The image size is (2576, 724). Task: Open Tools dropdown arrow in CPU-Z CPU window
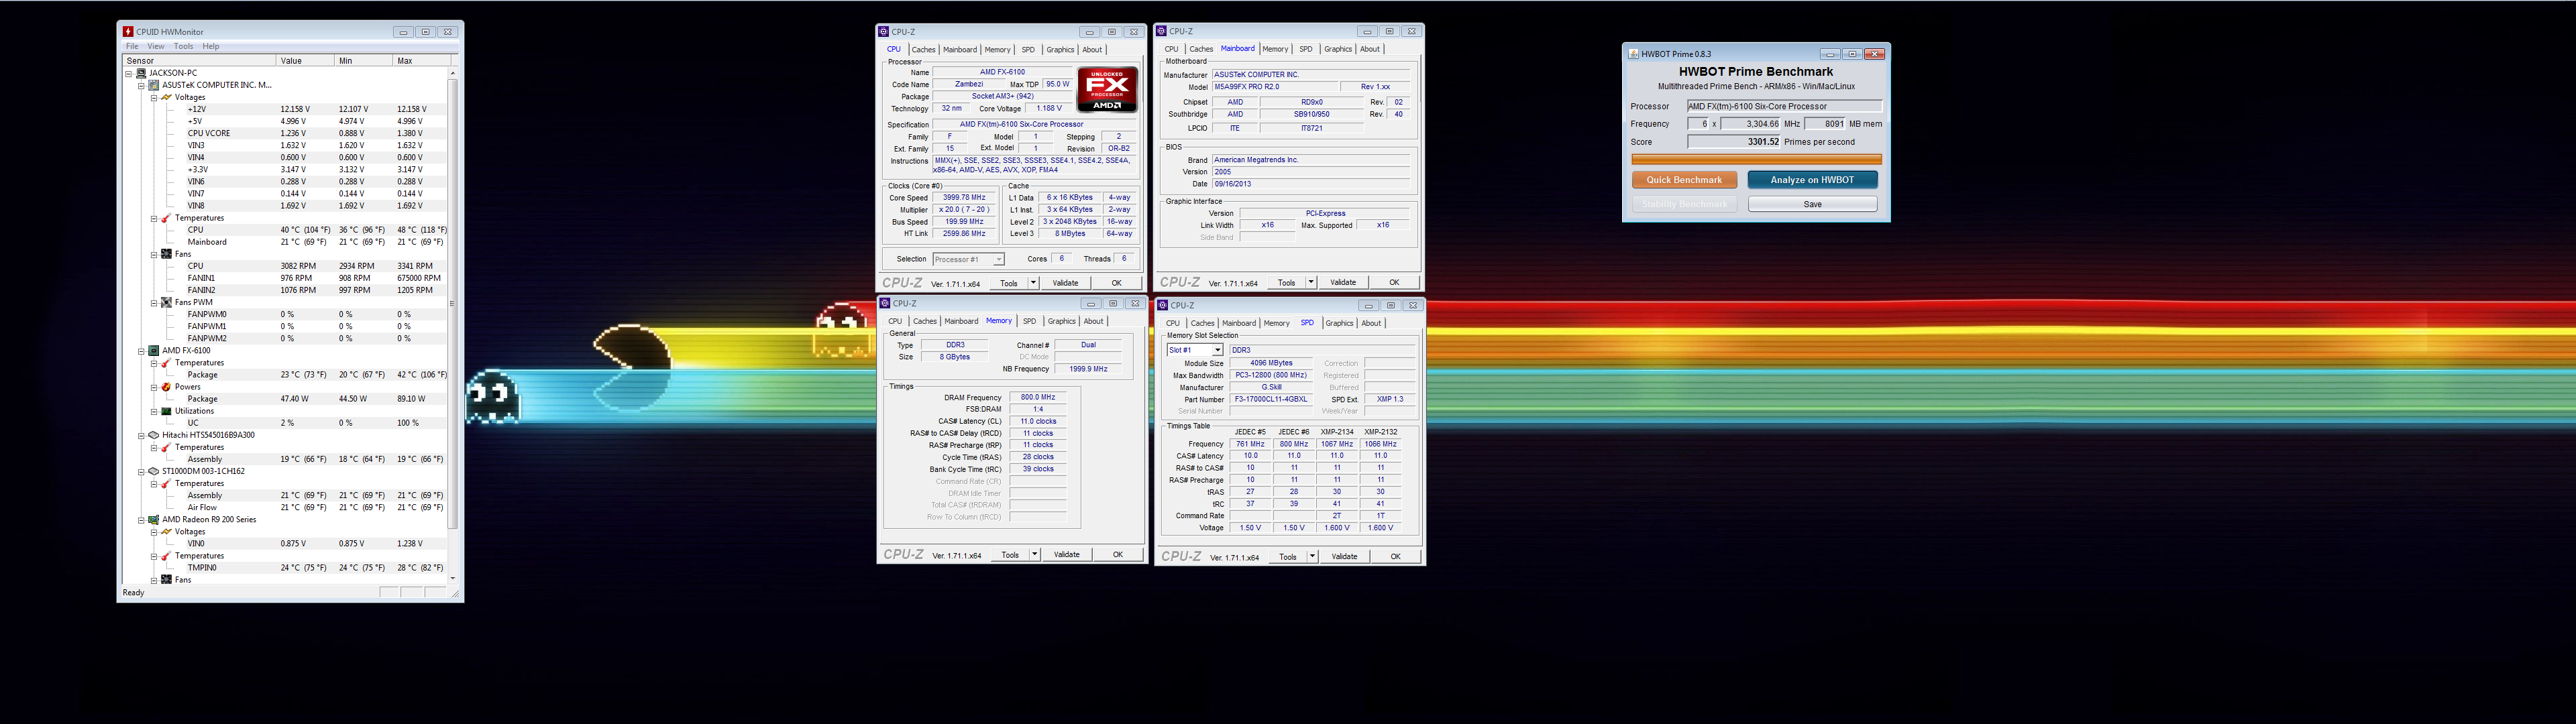[1033, 283]
